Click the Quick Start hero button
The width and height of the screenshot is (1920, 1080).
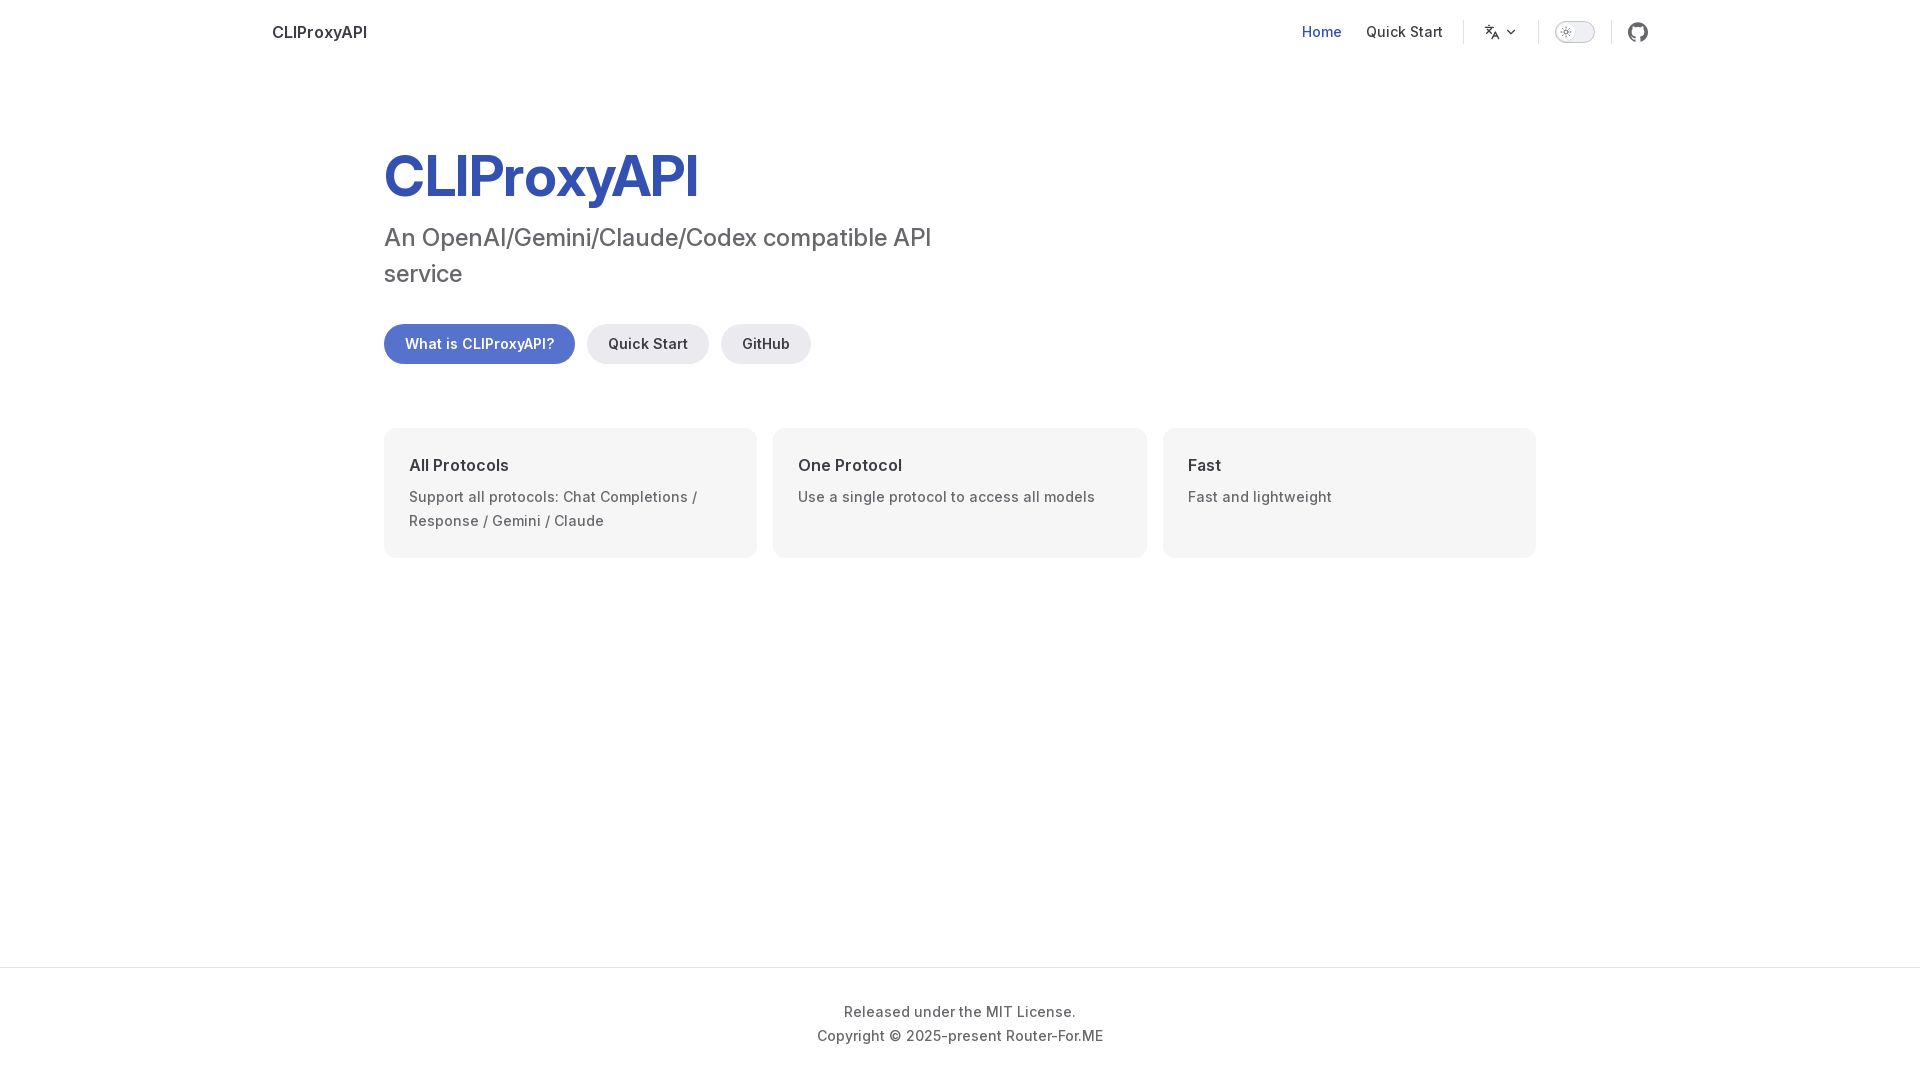(x=648, y=344)
